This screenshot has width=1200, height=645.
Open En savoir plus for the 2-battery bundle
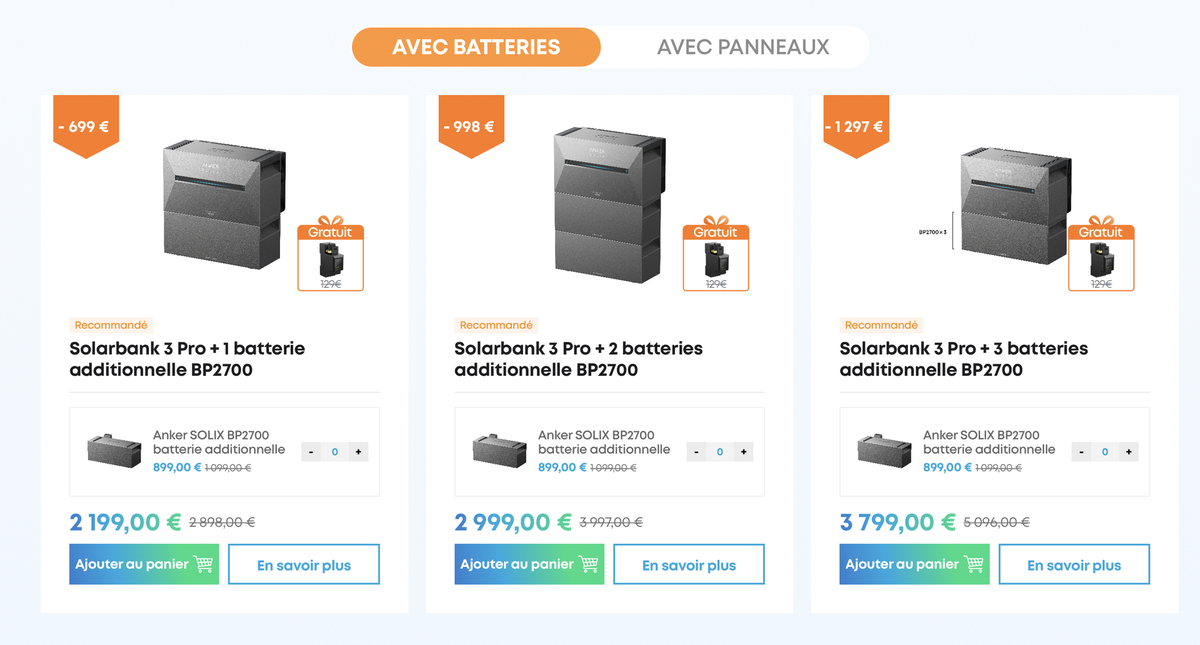(688, 564)
